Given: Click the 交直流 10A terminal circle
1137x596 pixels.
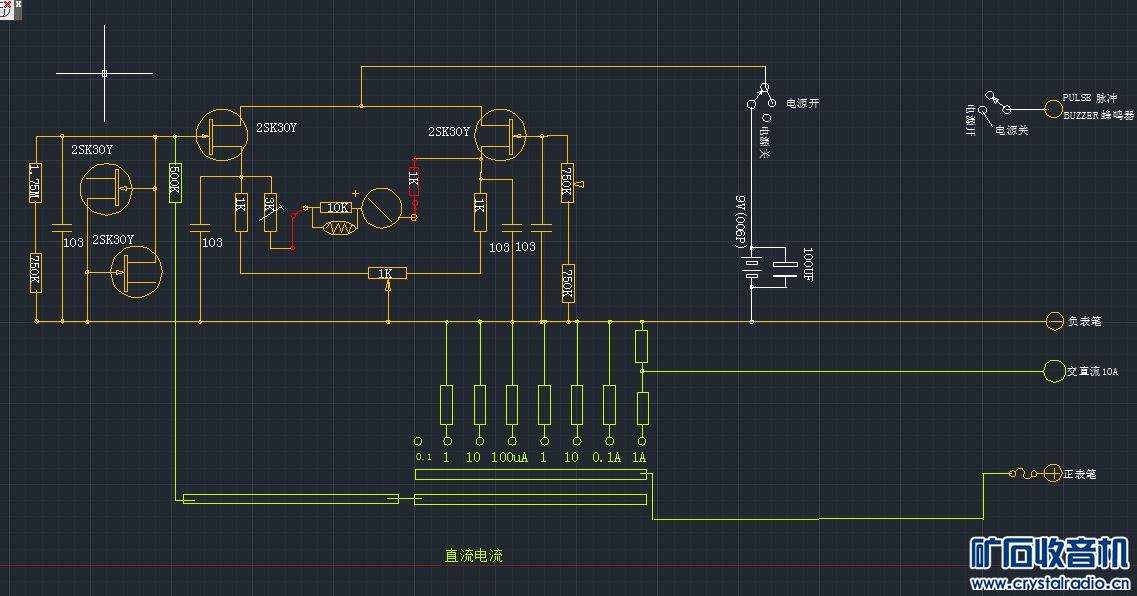Looking at the screenshot, I should [x=1054, y=371].
